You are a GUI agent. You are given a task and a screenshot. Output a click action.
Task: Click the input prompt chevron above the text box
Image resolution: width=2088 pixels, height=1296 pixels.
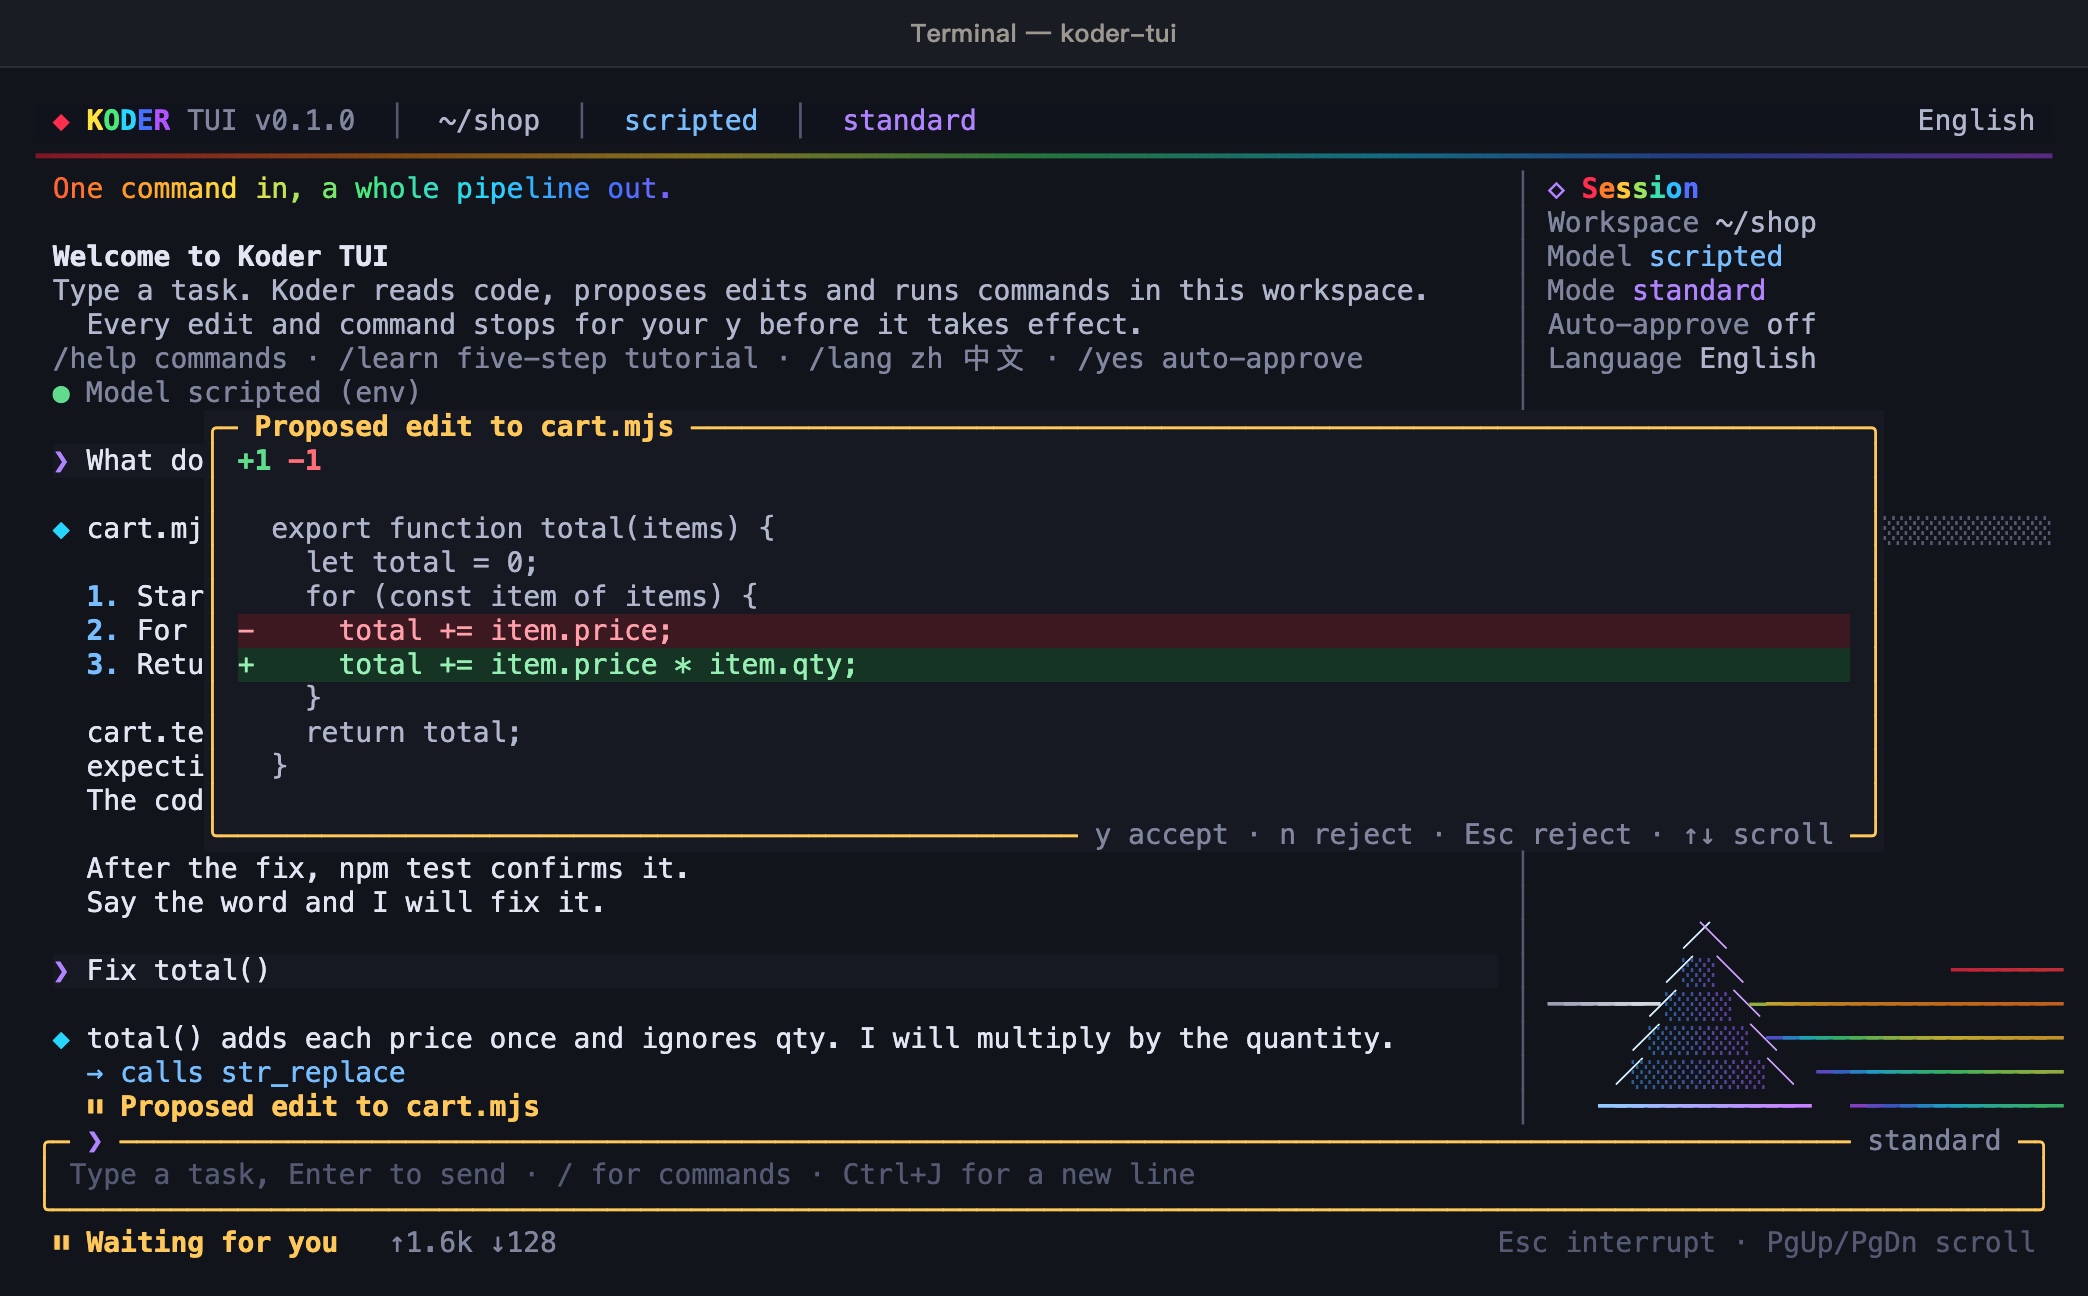click(95, 1141)
